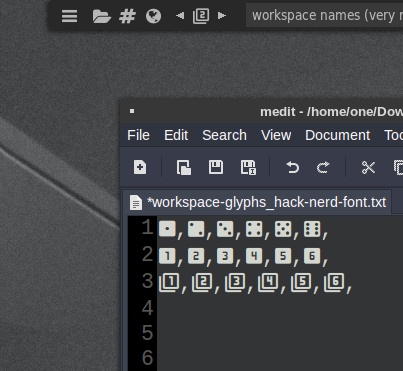Click the one-dot dice glyph on line 1
This screenshot has height=371, width=403.
pos(167,229)
